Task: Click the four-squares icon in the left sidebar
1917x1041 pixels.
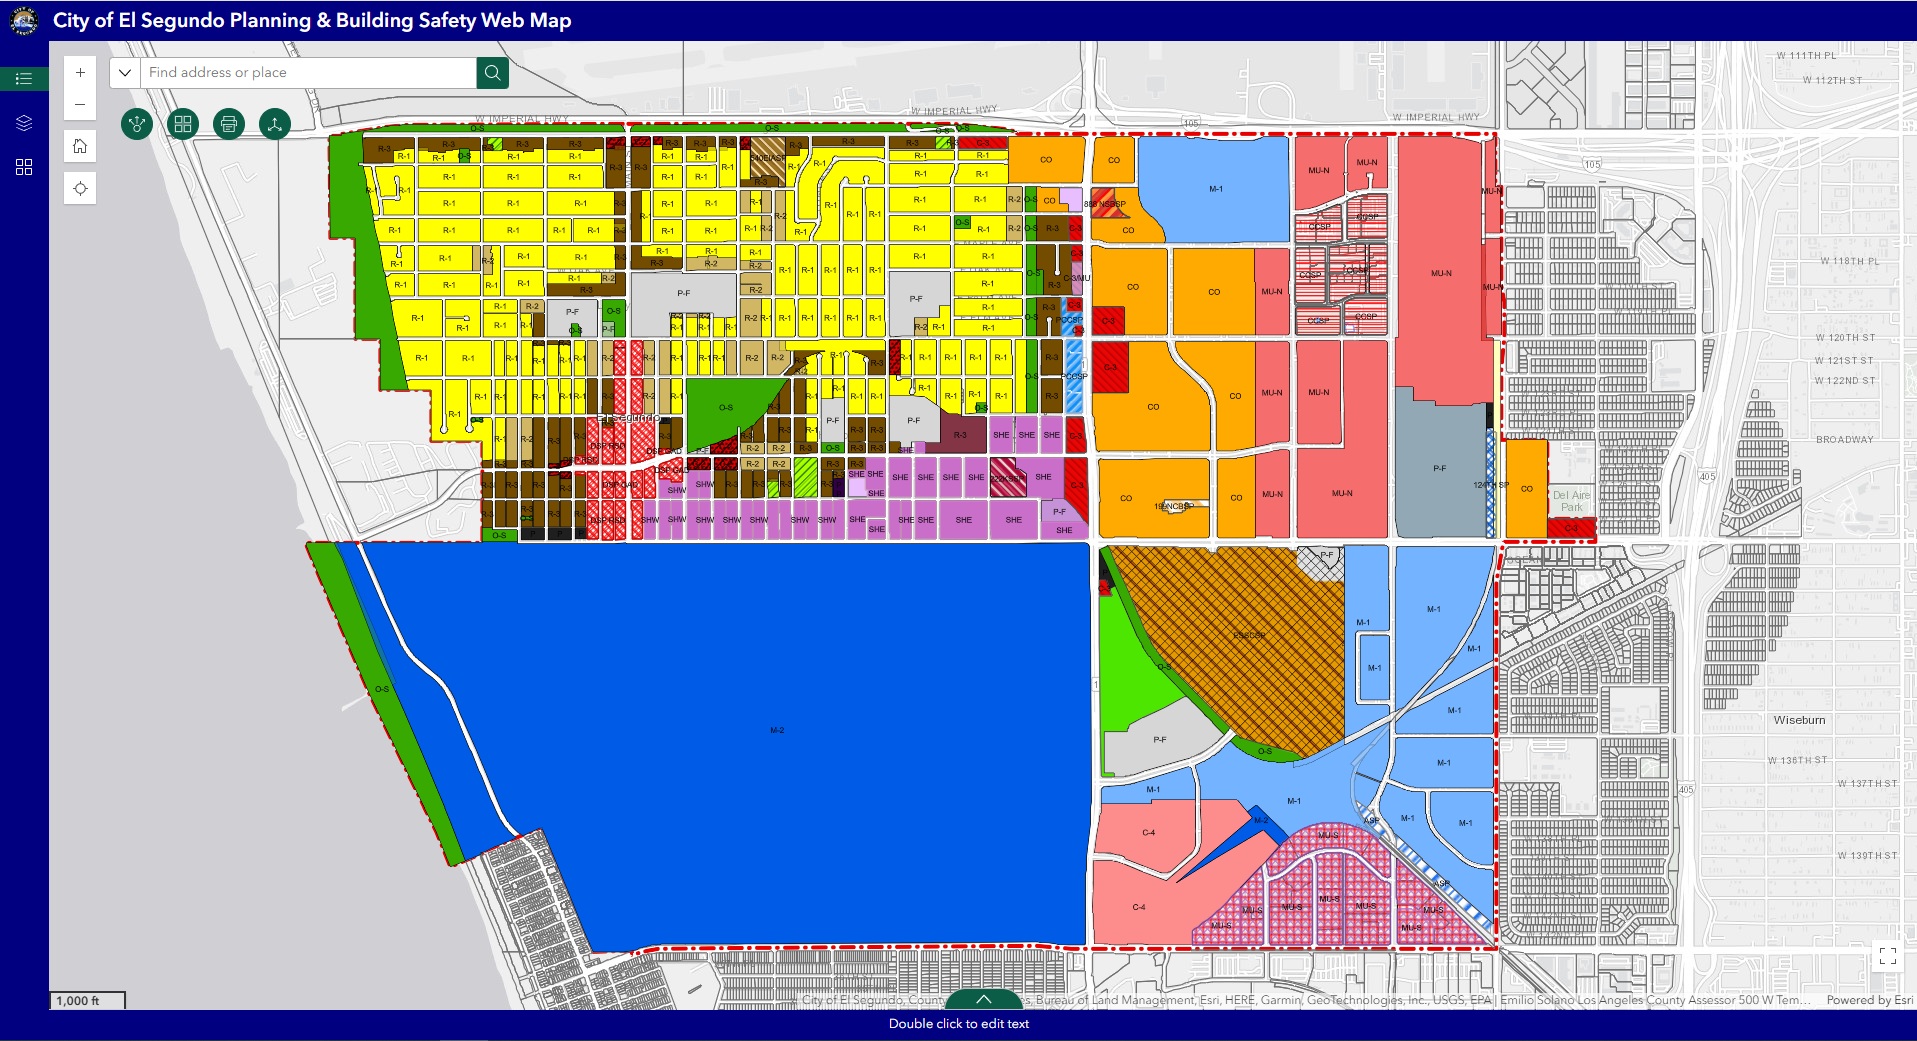Action: point(24,167)
